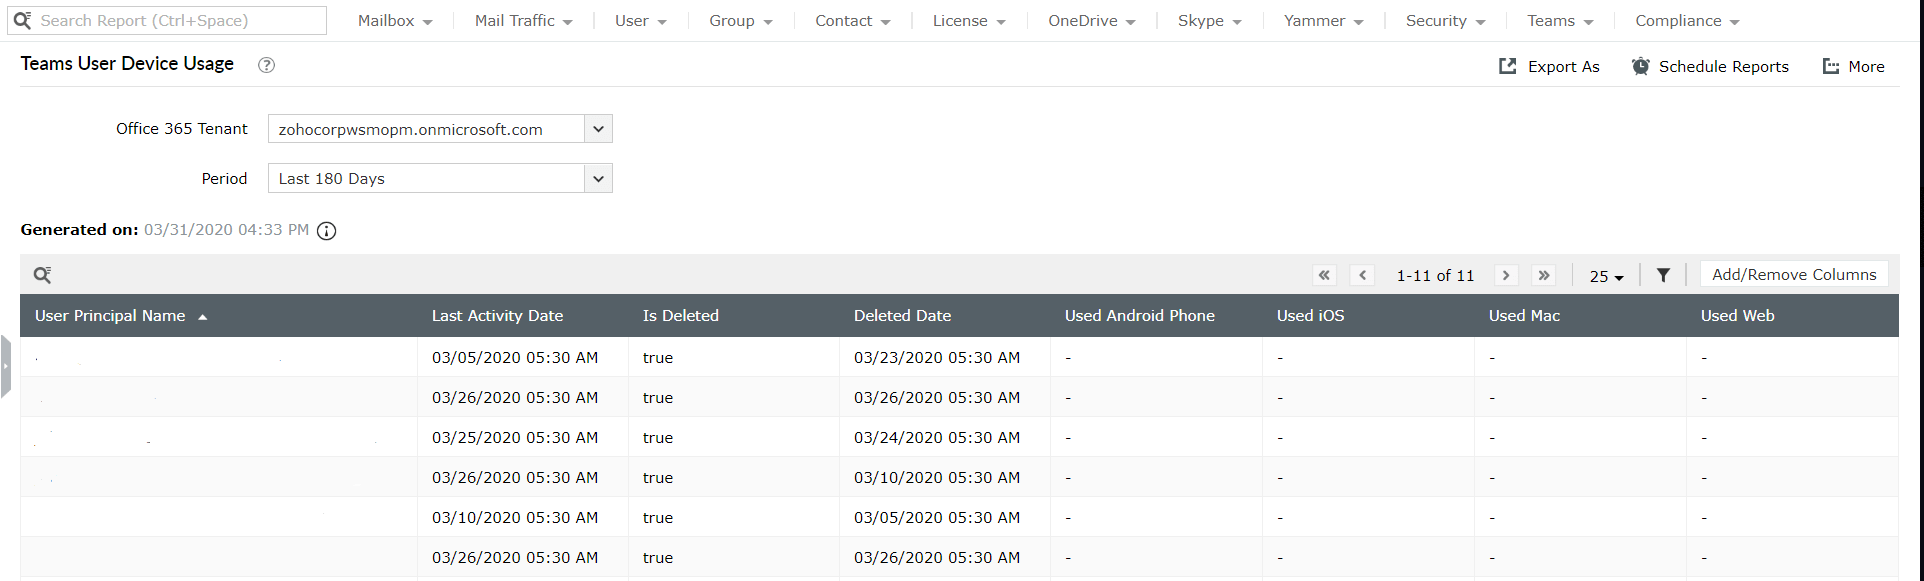Click the help question mark icon
This screenshot has height=581, width=1924.
(266, 65)
